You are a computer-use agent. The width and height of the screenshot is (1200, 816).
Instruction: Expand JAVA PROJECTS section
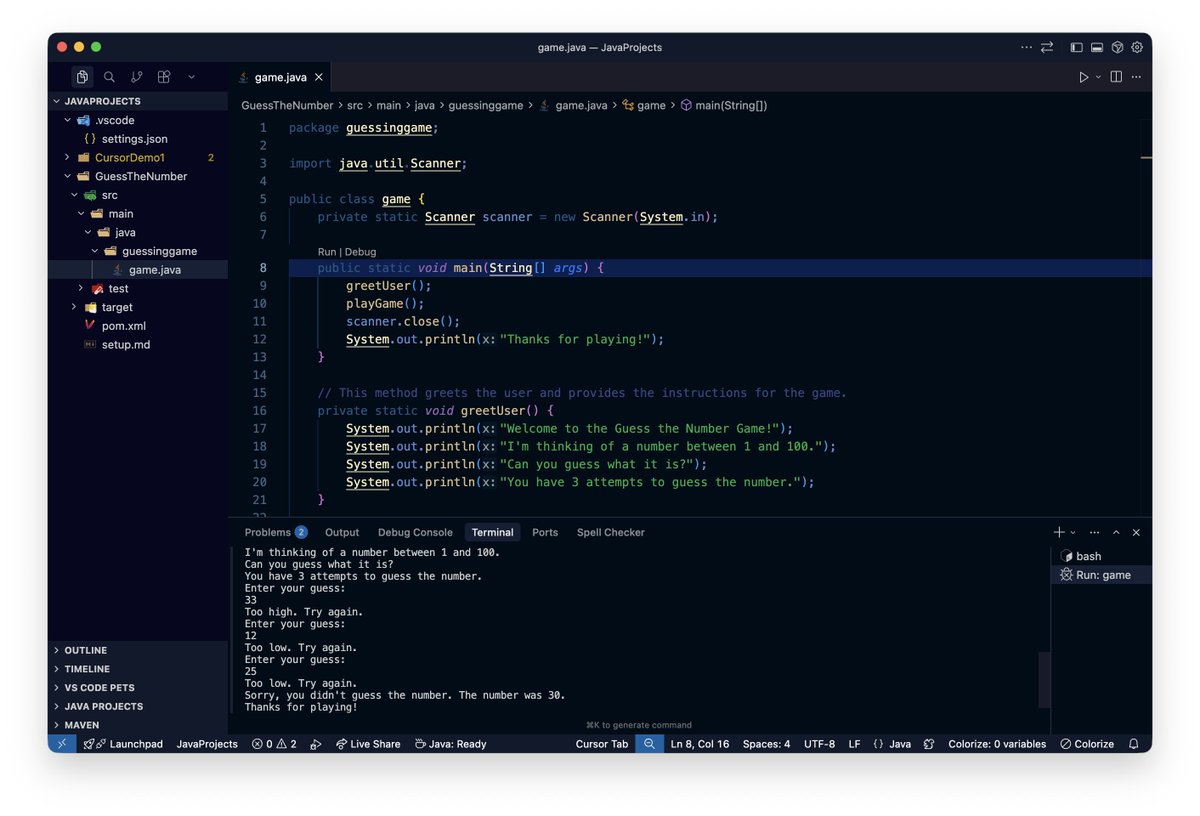click(x=138, y=706)
